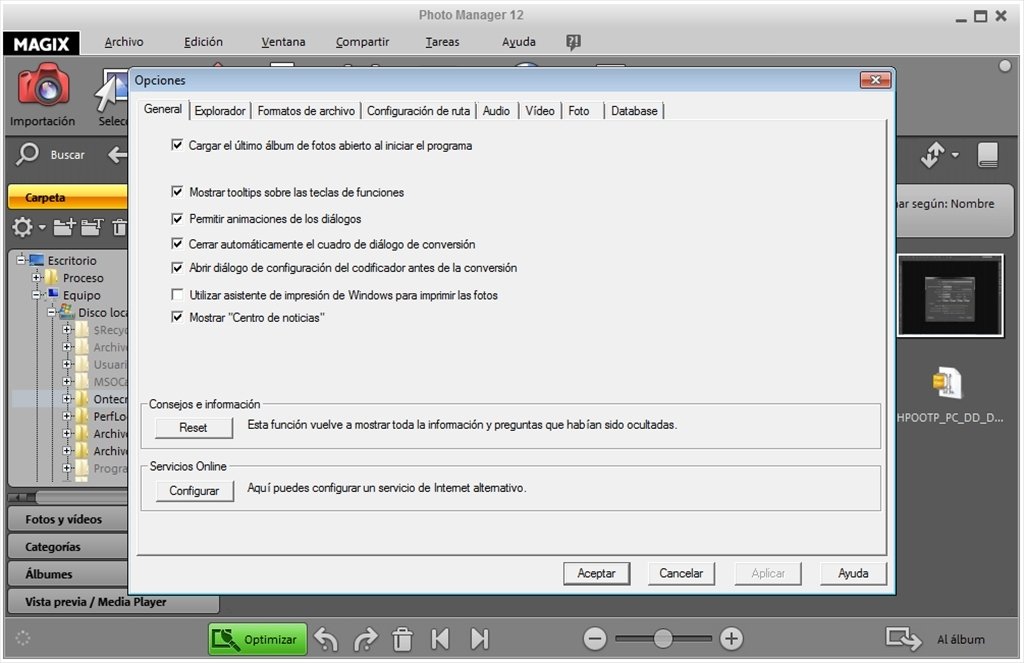Select the Carpeta panel header

click(68, 197)
